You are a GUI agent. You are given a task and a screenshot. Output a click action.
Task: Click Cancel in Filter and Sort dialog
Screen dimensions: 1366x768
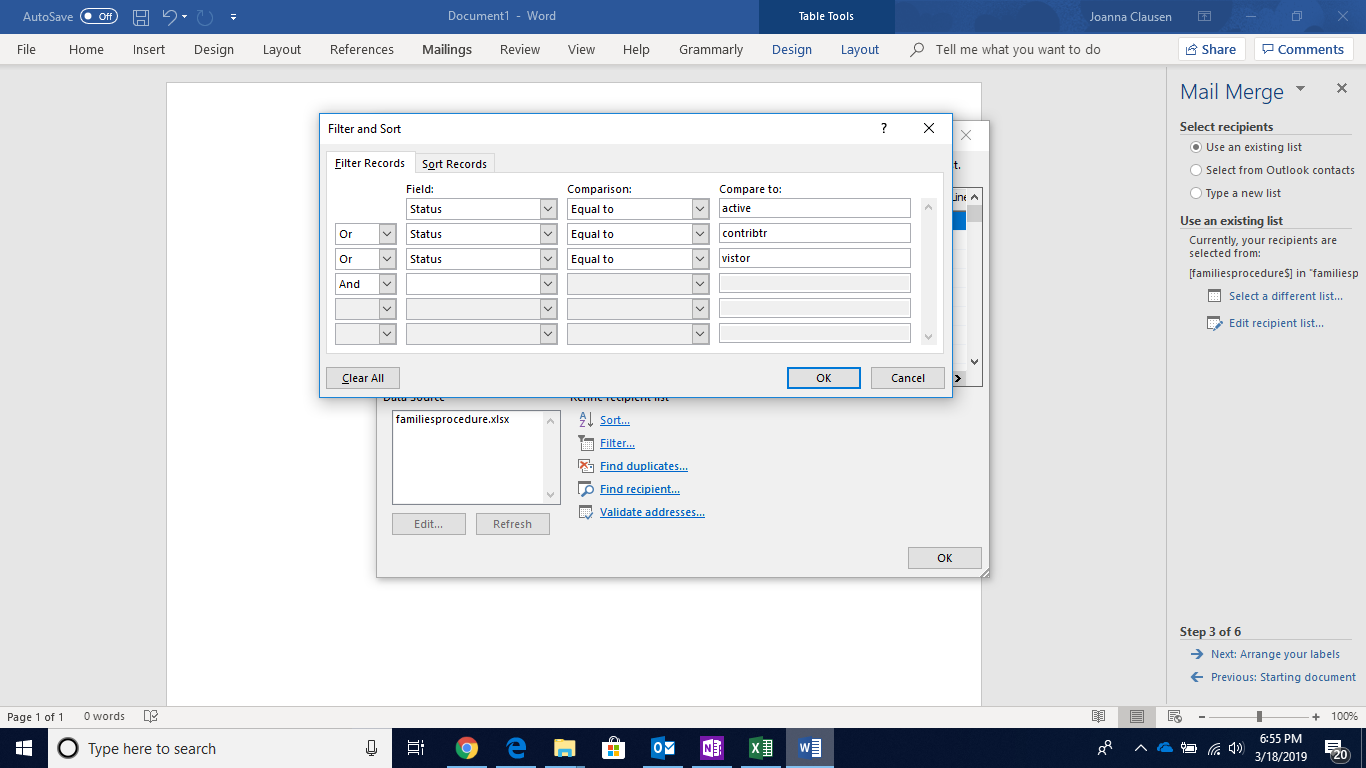(908, 378)
